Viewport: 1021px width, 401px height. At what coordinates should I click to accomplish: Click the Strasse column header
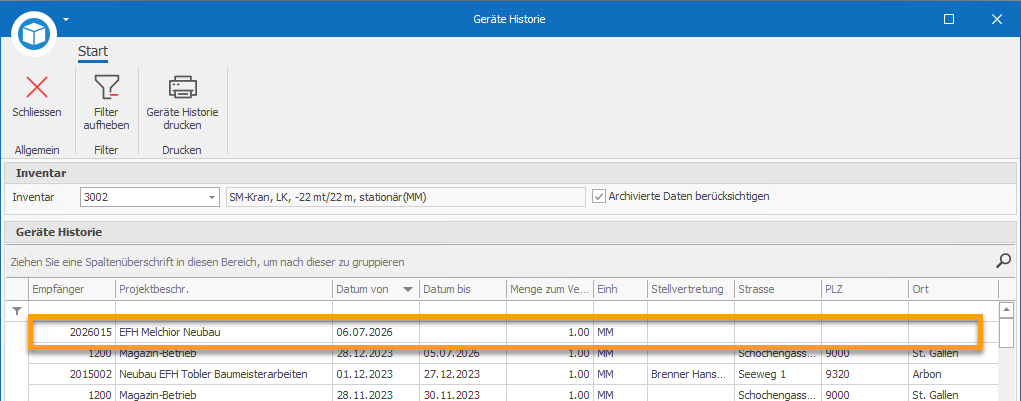[777, 289]
